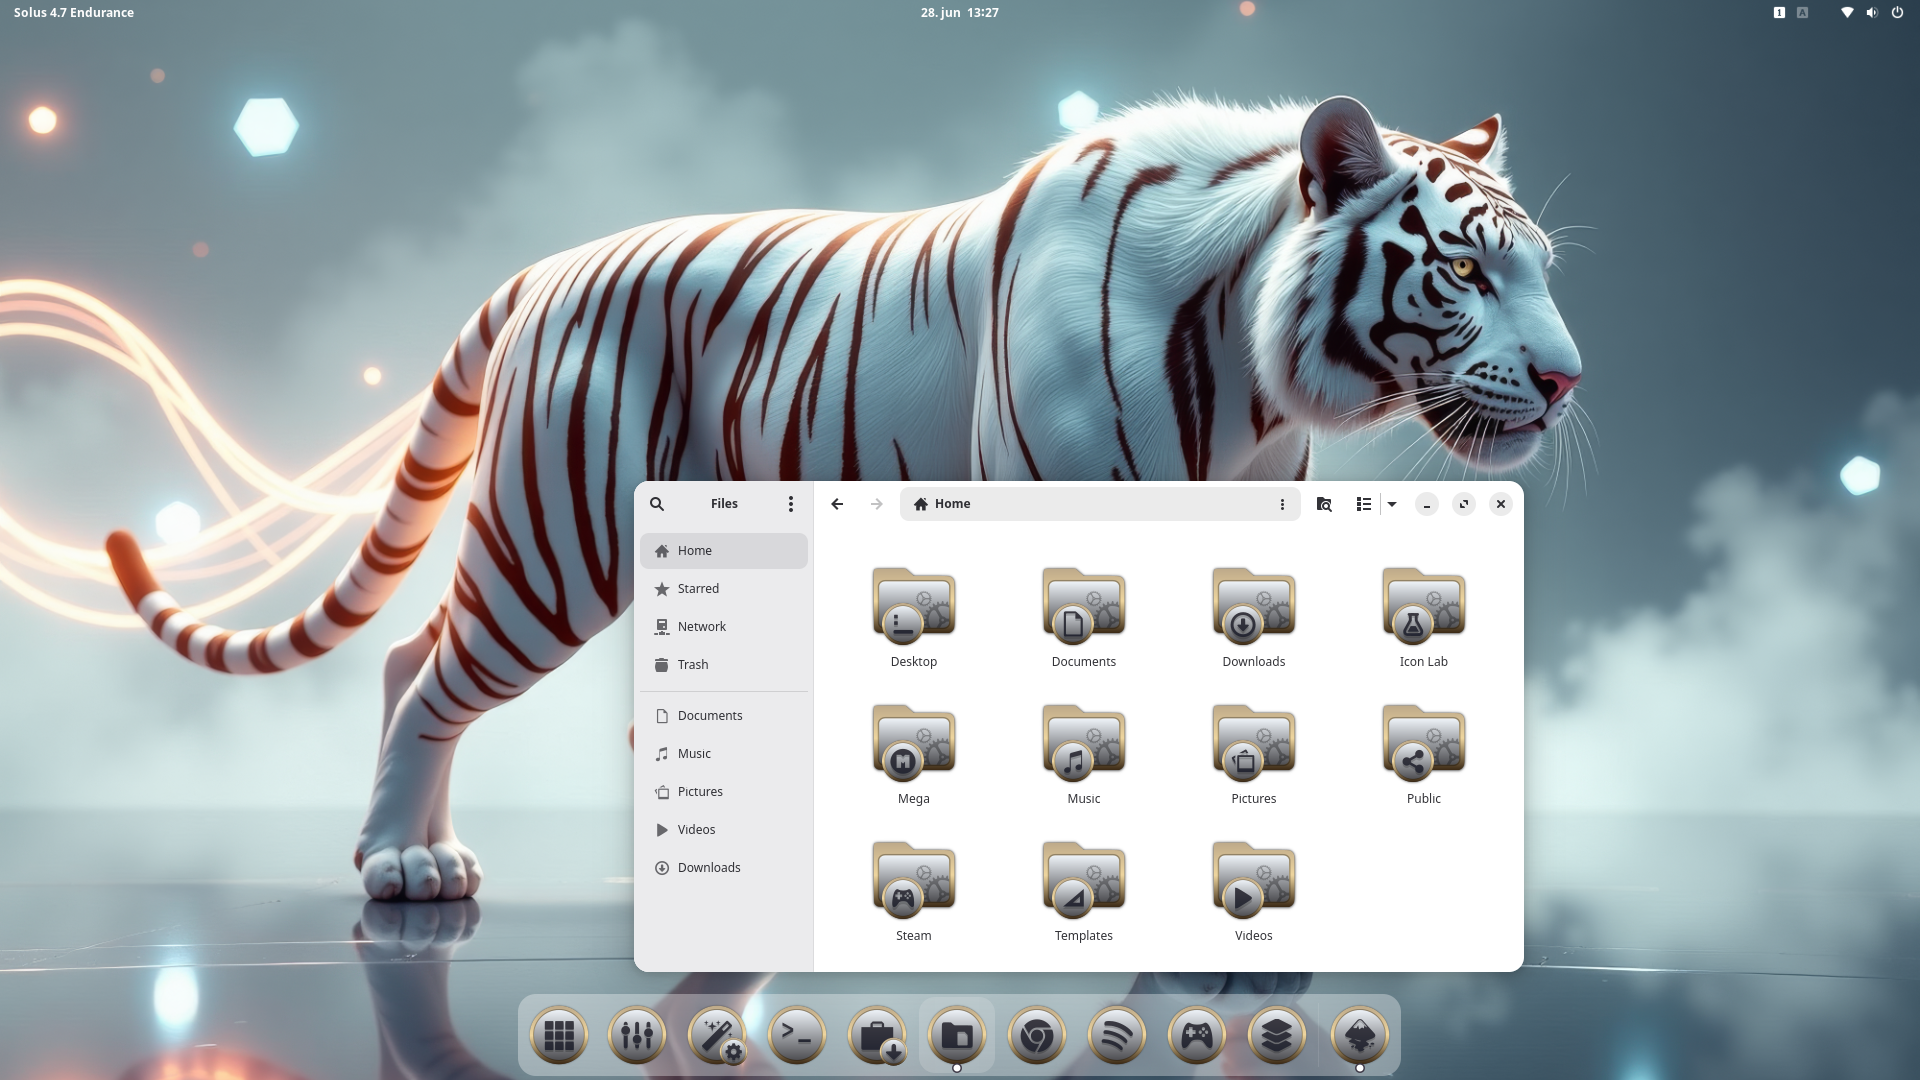This screenshot has height=1080, width=1920.
Task: Open Starred in the sidebar
Action: tap(724, 589)
